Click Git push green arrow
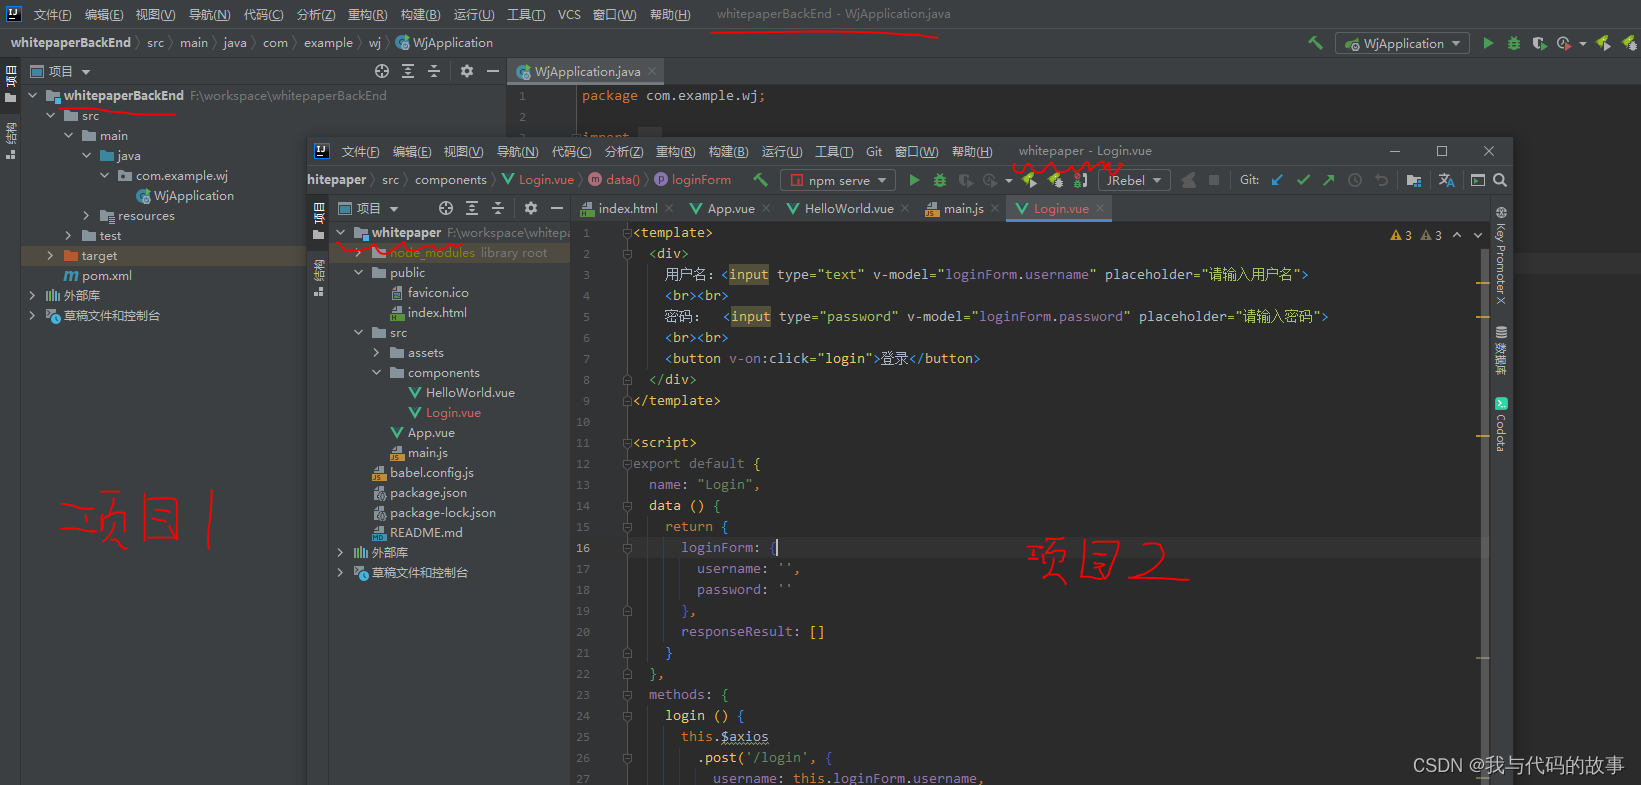The height and width of the screenshot is (785, 1641). coord(1328,180)
